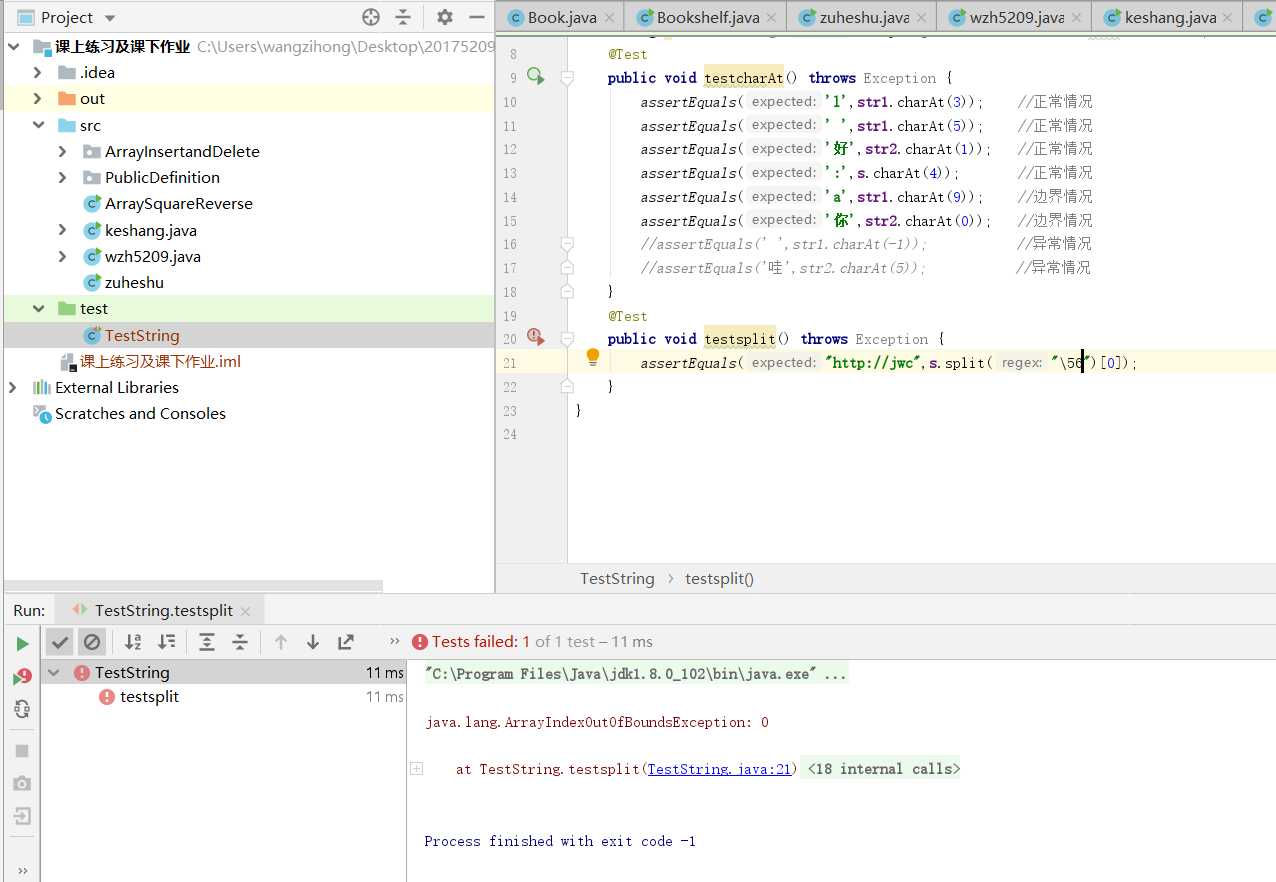Toggle show passed tests checkmark
Image resolution: width=1276 pixels, height=882 pixels.
(x=60, y=642)
